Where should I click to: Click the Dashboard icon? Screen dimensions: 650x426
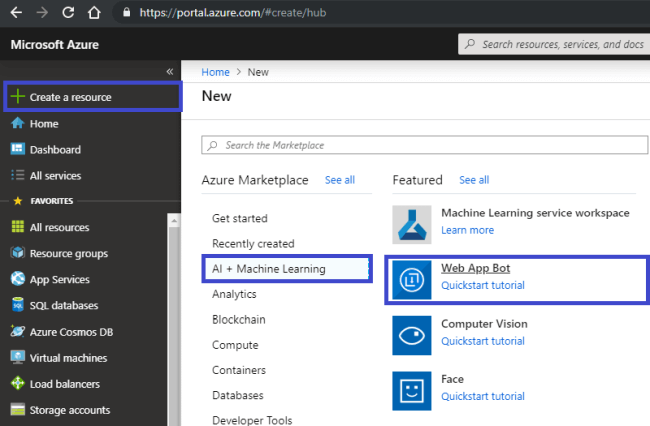tap(17, 149)
